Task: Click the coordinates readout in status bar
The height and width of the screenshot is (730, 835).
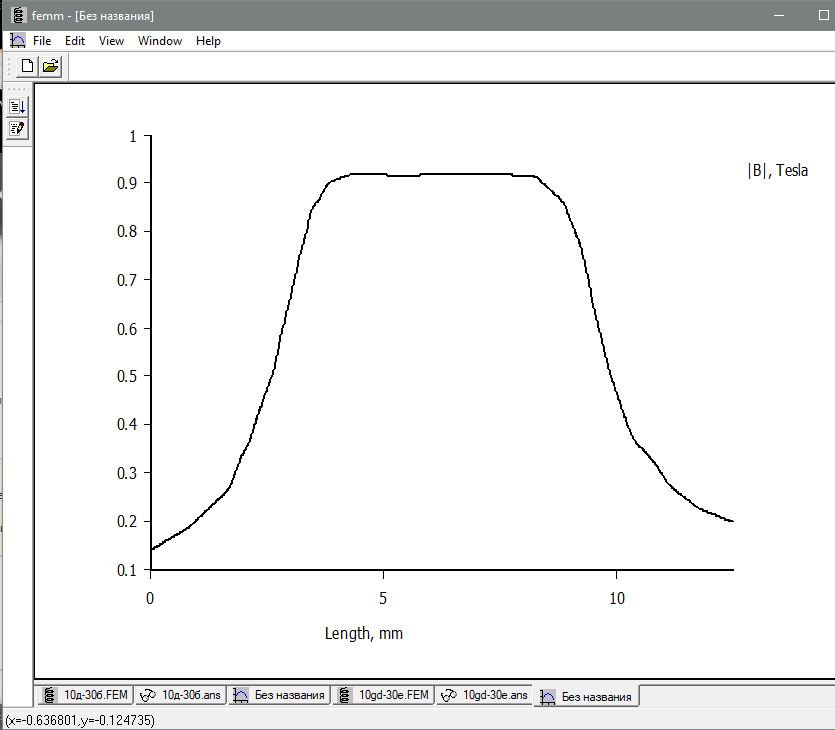Action: coord(80,720)
